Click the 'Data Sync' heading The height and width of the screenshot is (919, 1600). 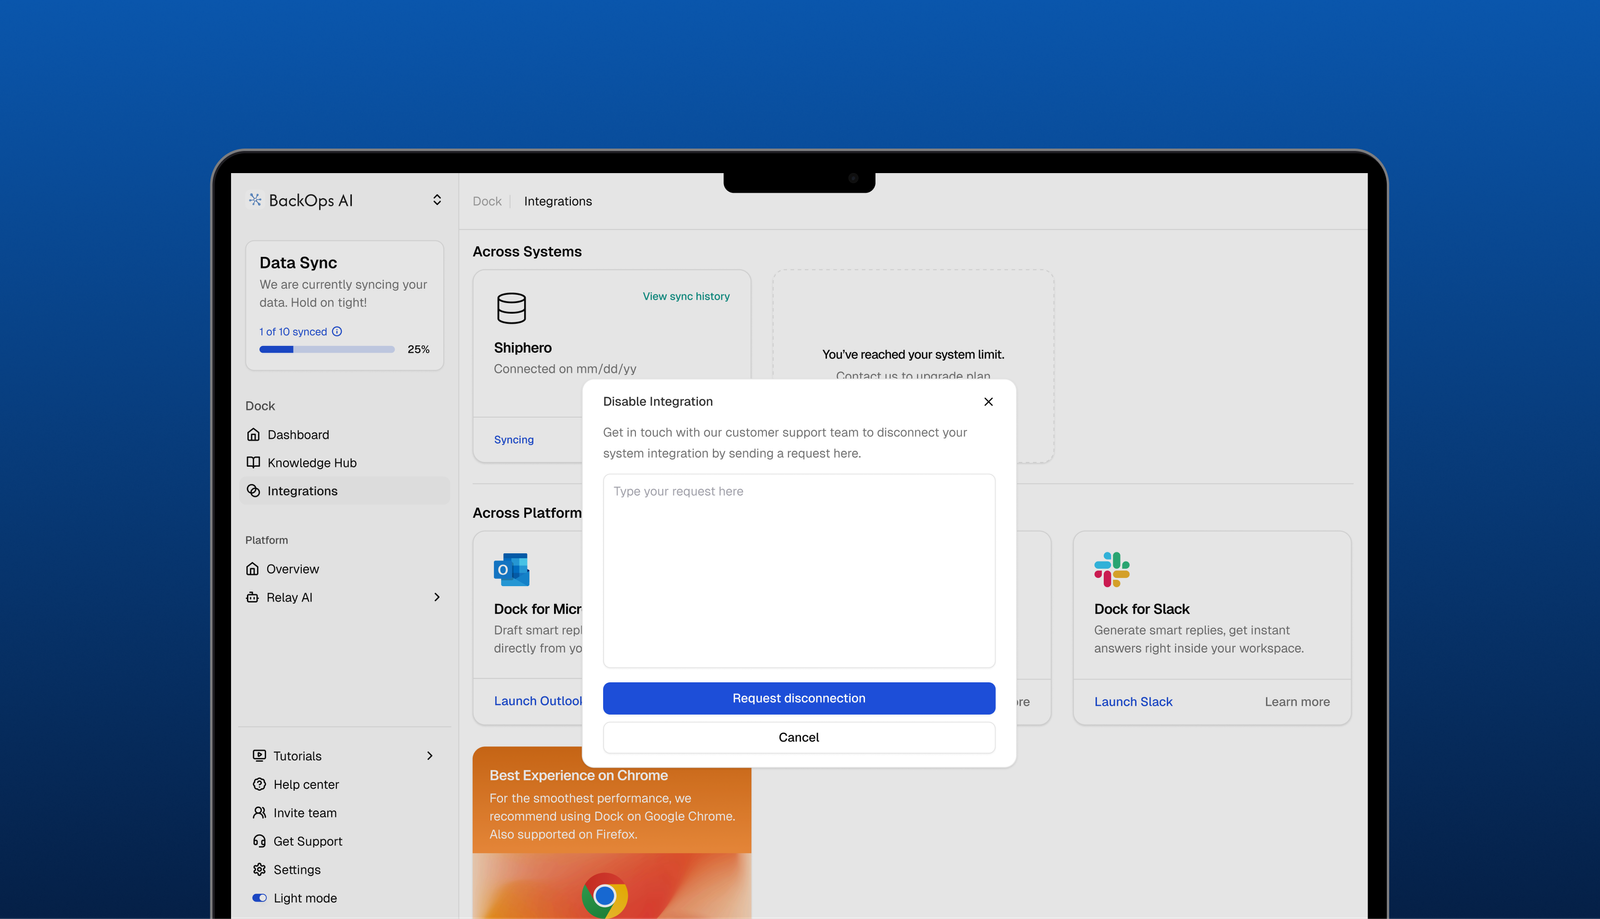[298, 263]
